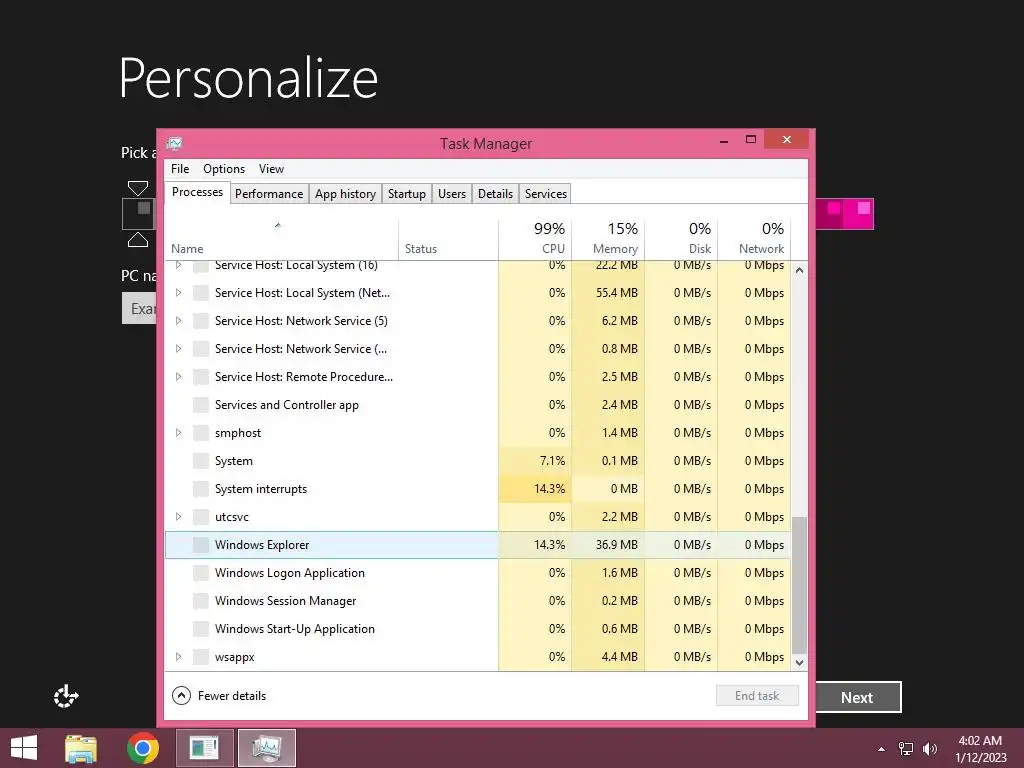Click Next on the Personalize screen
Image resolution: width=1024 pixels, height=768 pixels.
(x=858, y=697)
